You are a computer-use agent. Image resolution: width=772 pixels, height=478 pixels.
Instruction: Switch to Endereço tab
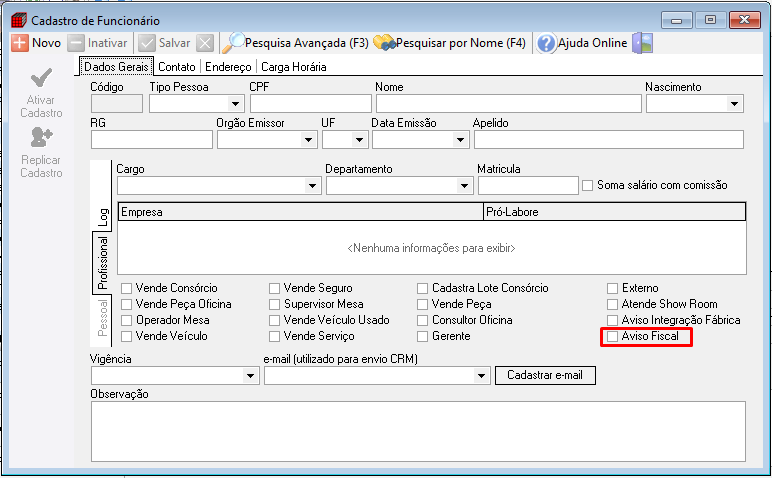click(x=228, y=67)
